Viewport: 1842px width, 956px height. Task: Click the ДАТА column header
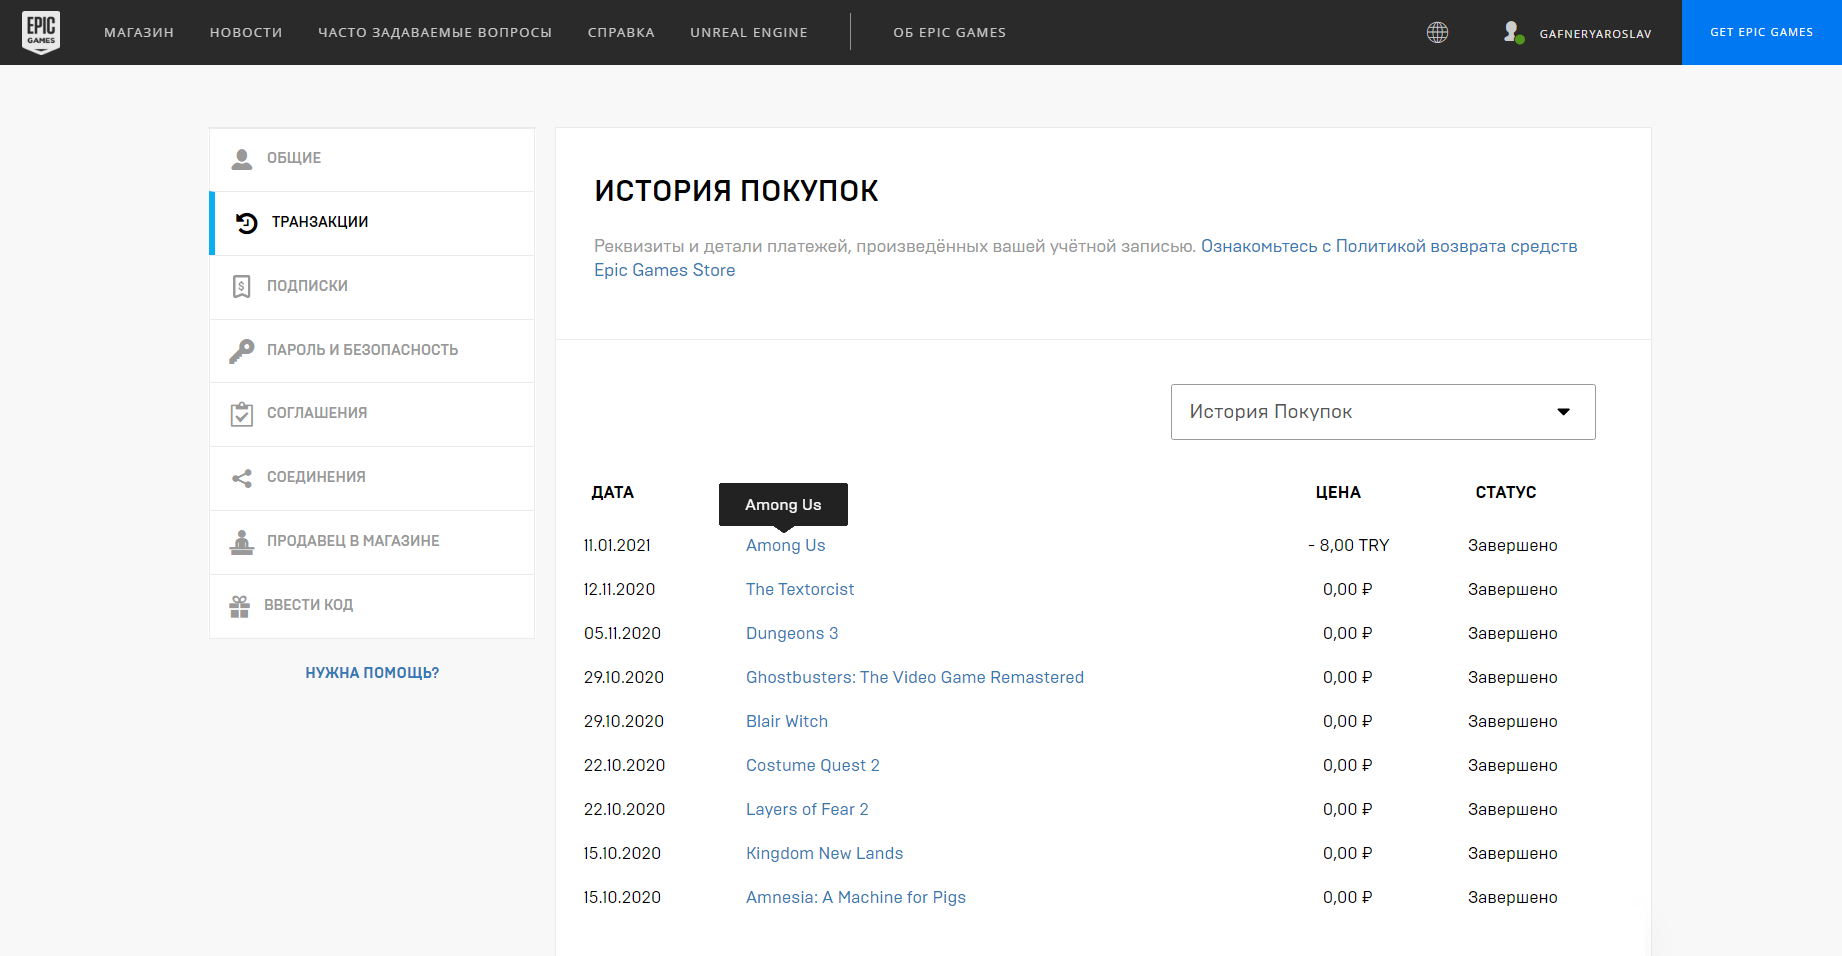point(613,492)
